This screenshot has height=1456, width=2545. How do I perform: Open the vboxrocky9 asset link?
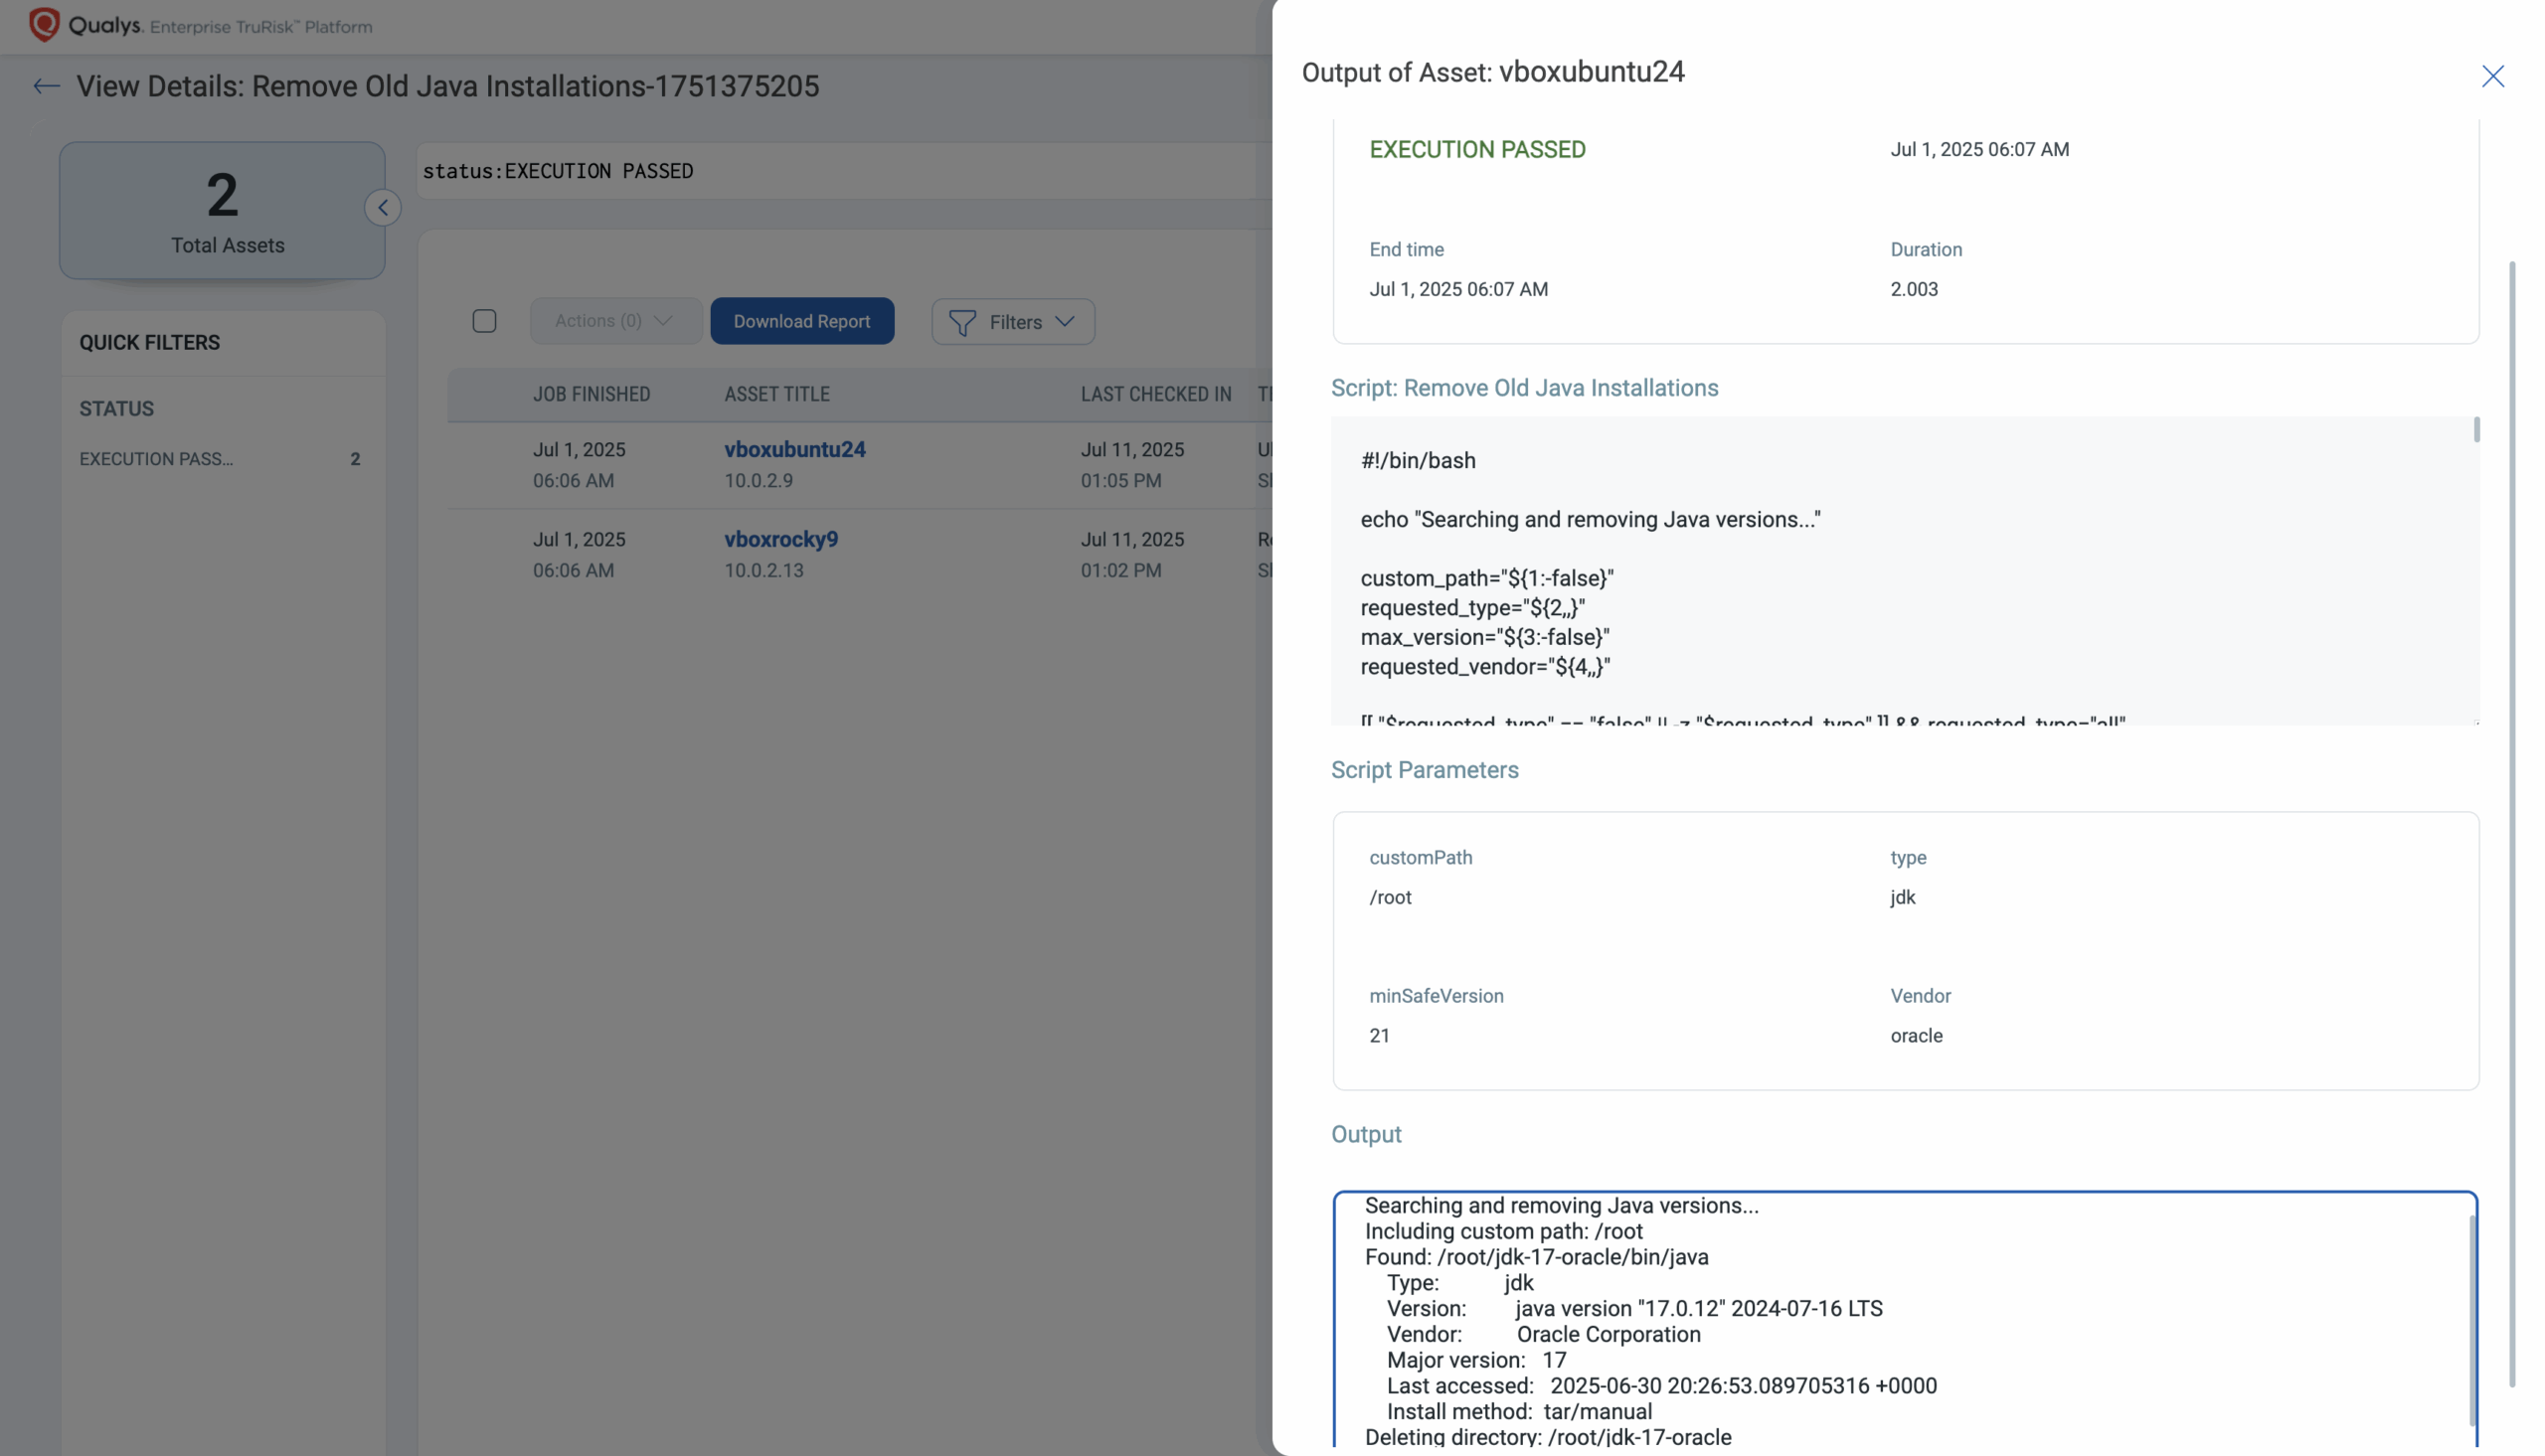coord(781,540)
